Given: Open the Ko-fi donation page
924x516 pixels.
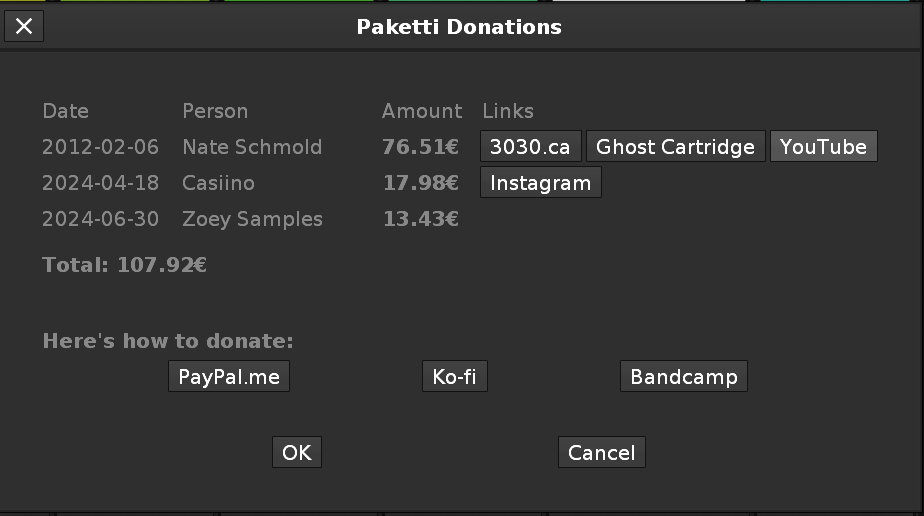Looking at the screenshot, I should (x=454, y=377).
